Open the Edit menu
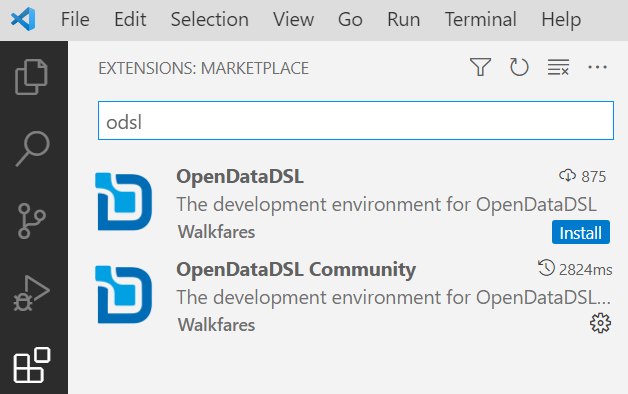628x394 pixels. [x=130, y=19]
